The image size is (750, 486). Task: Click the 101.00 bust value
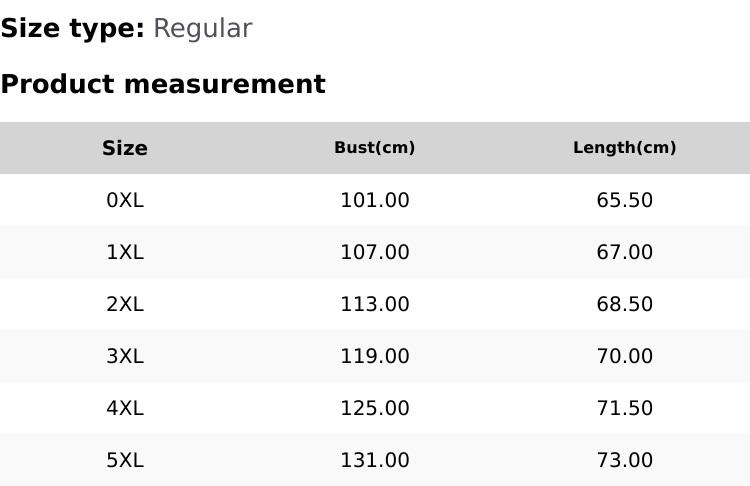[375, 200]
